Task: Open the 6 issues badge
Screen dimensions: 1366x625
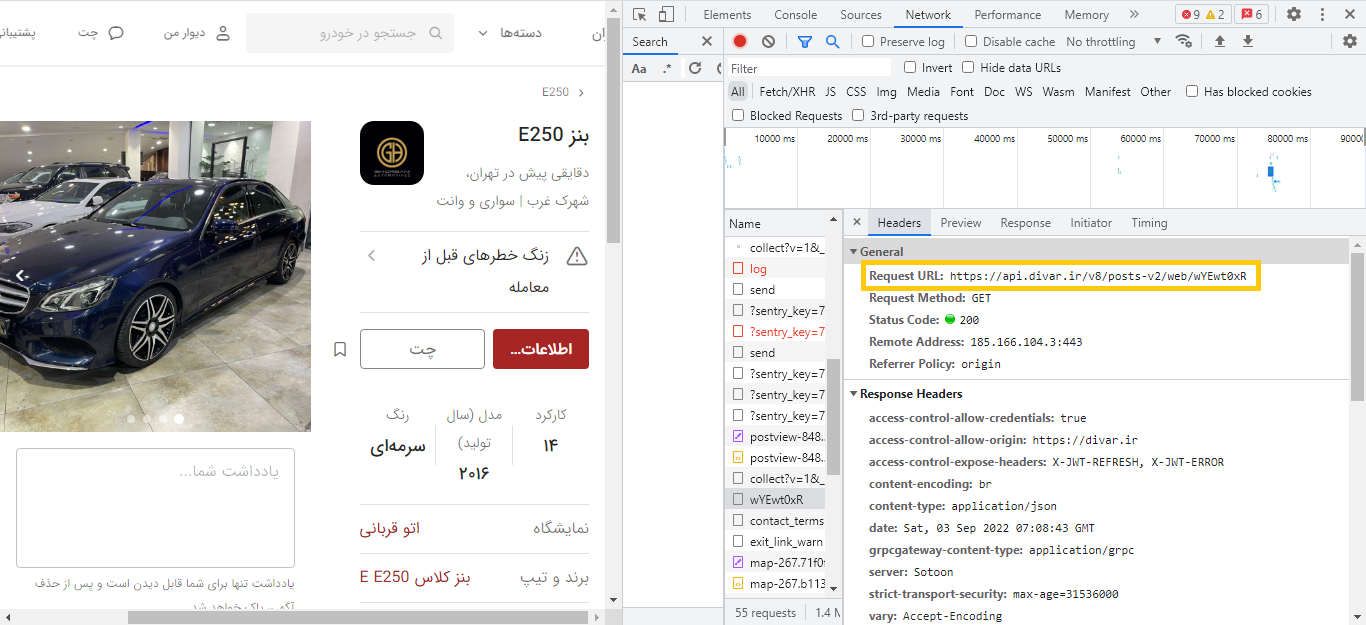Action: coord(1251,14)
